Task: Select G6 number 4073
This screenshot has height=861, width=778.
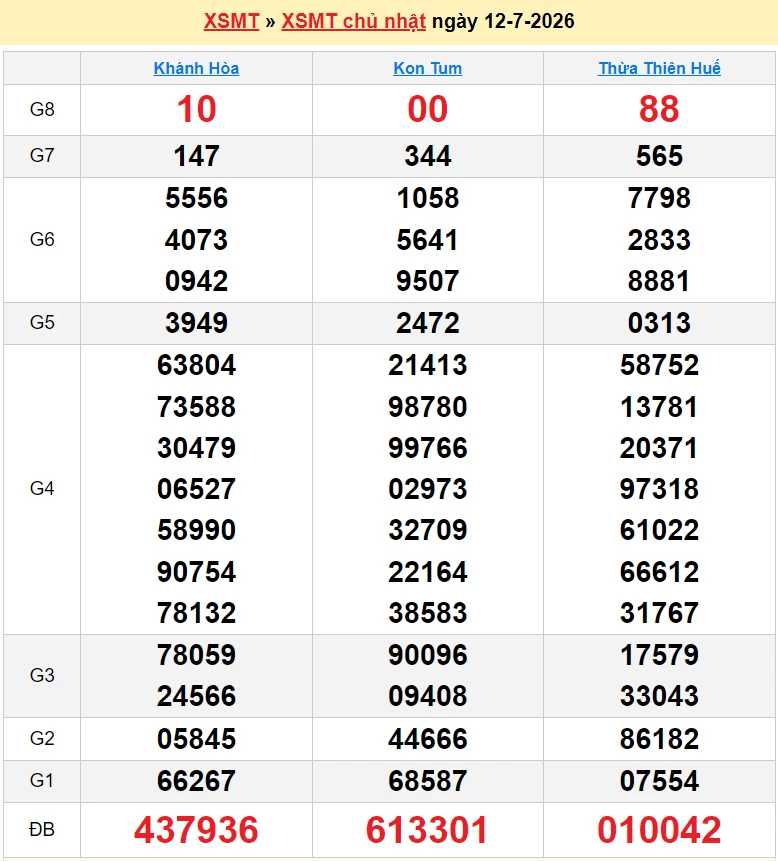Action: tap(197, 240)
